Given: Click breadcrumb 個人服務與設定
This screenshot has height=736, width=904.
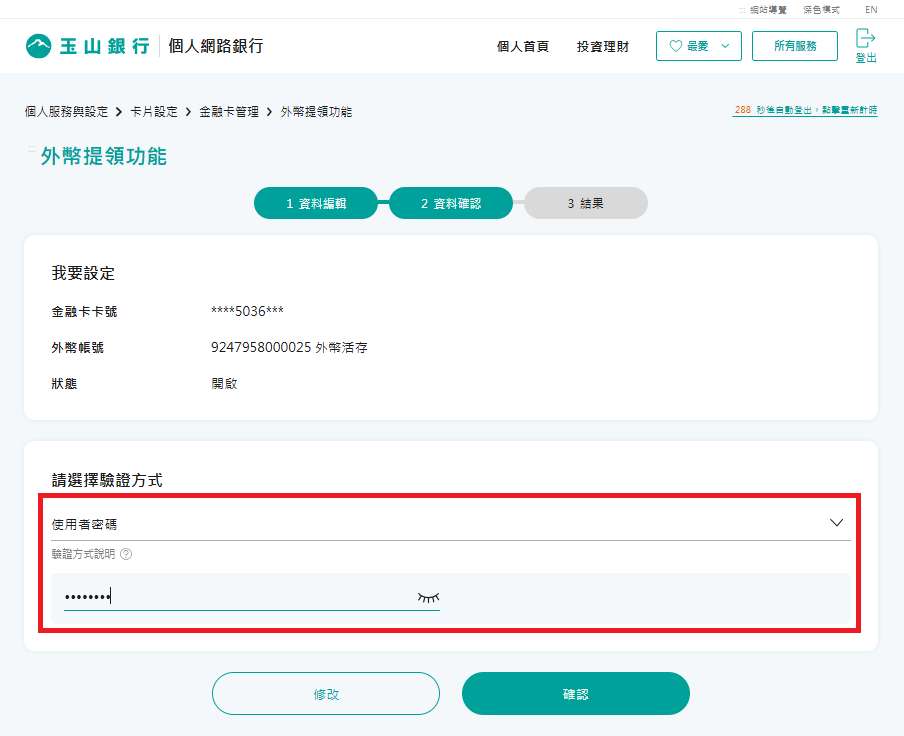Looking at the screenshot, I should 66,112.
